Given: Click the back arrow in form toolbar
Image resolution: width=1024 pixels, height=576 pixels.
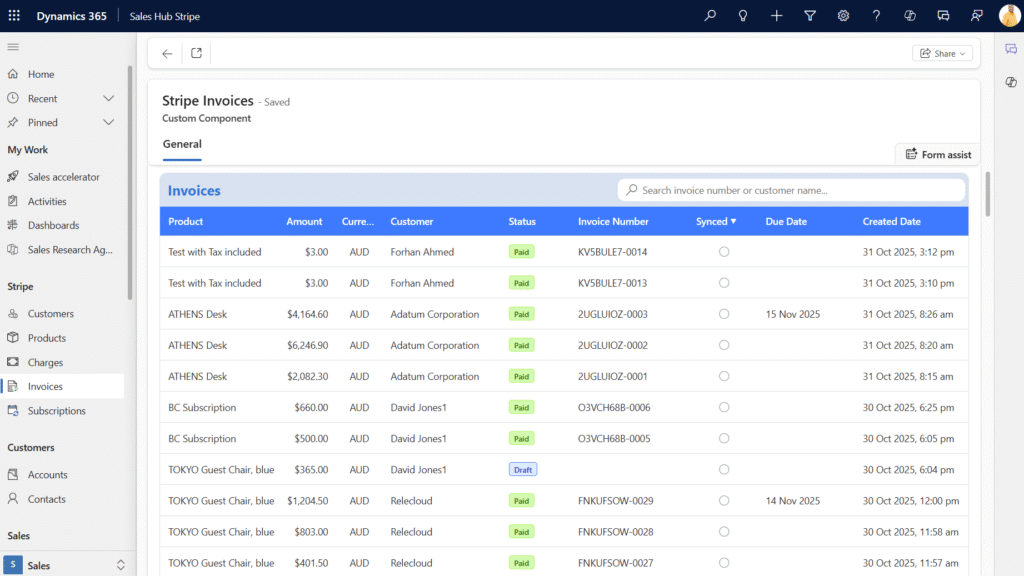Looking at the screenshot, I should tap(167, 54).
